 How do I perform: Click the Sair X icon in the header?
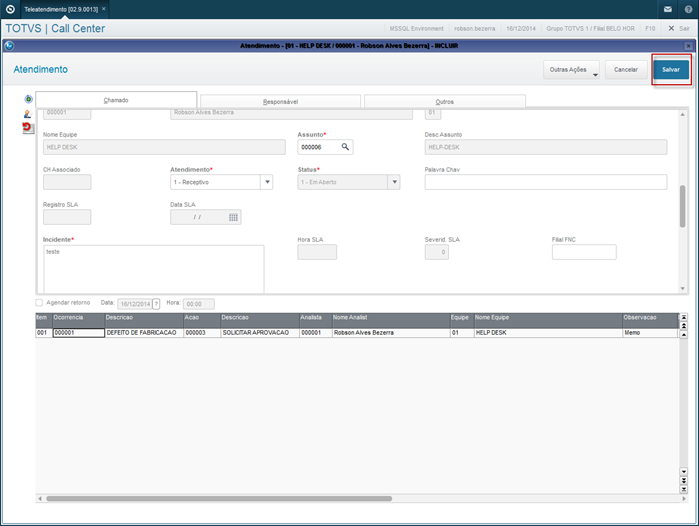coord(671,28)
